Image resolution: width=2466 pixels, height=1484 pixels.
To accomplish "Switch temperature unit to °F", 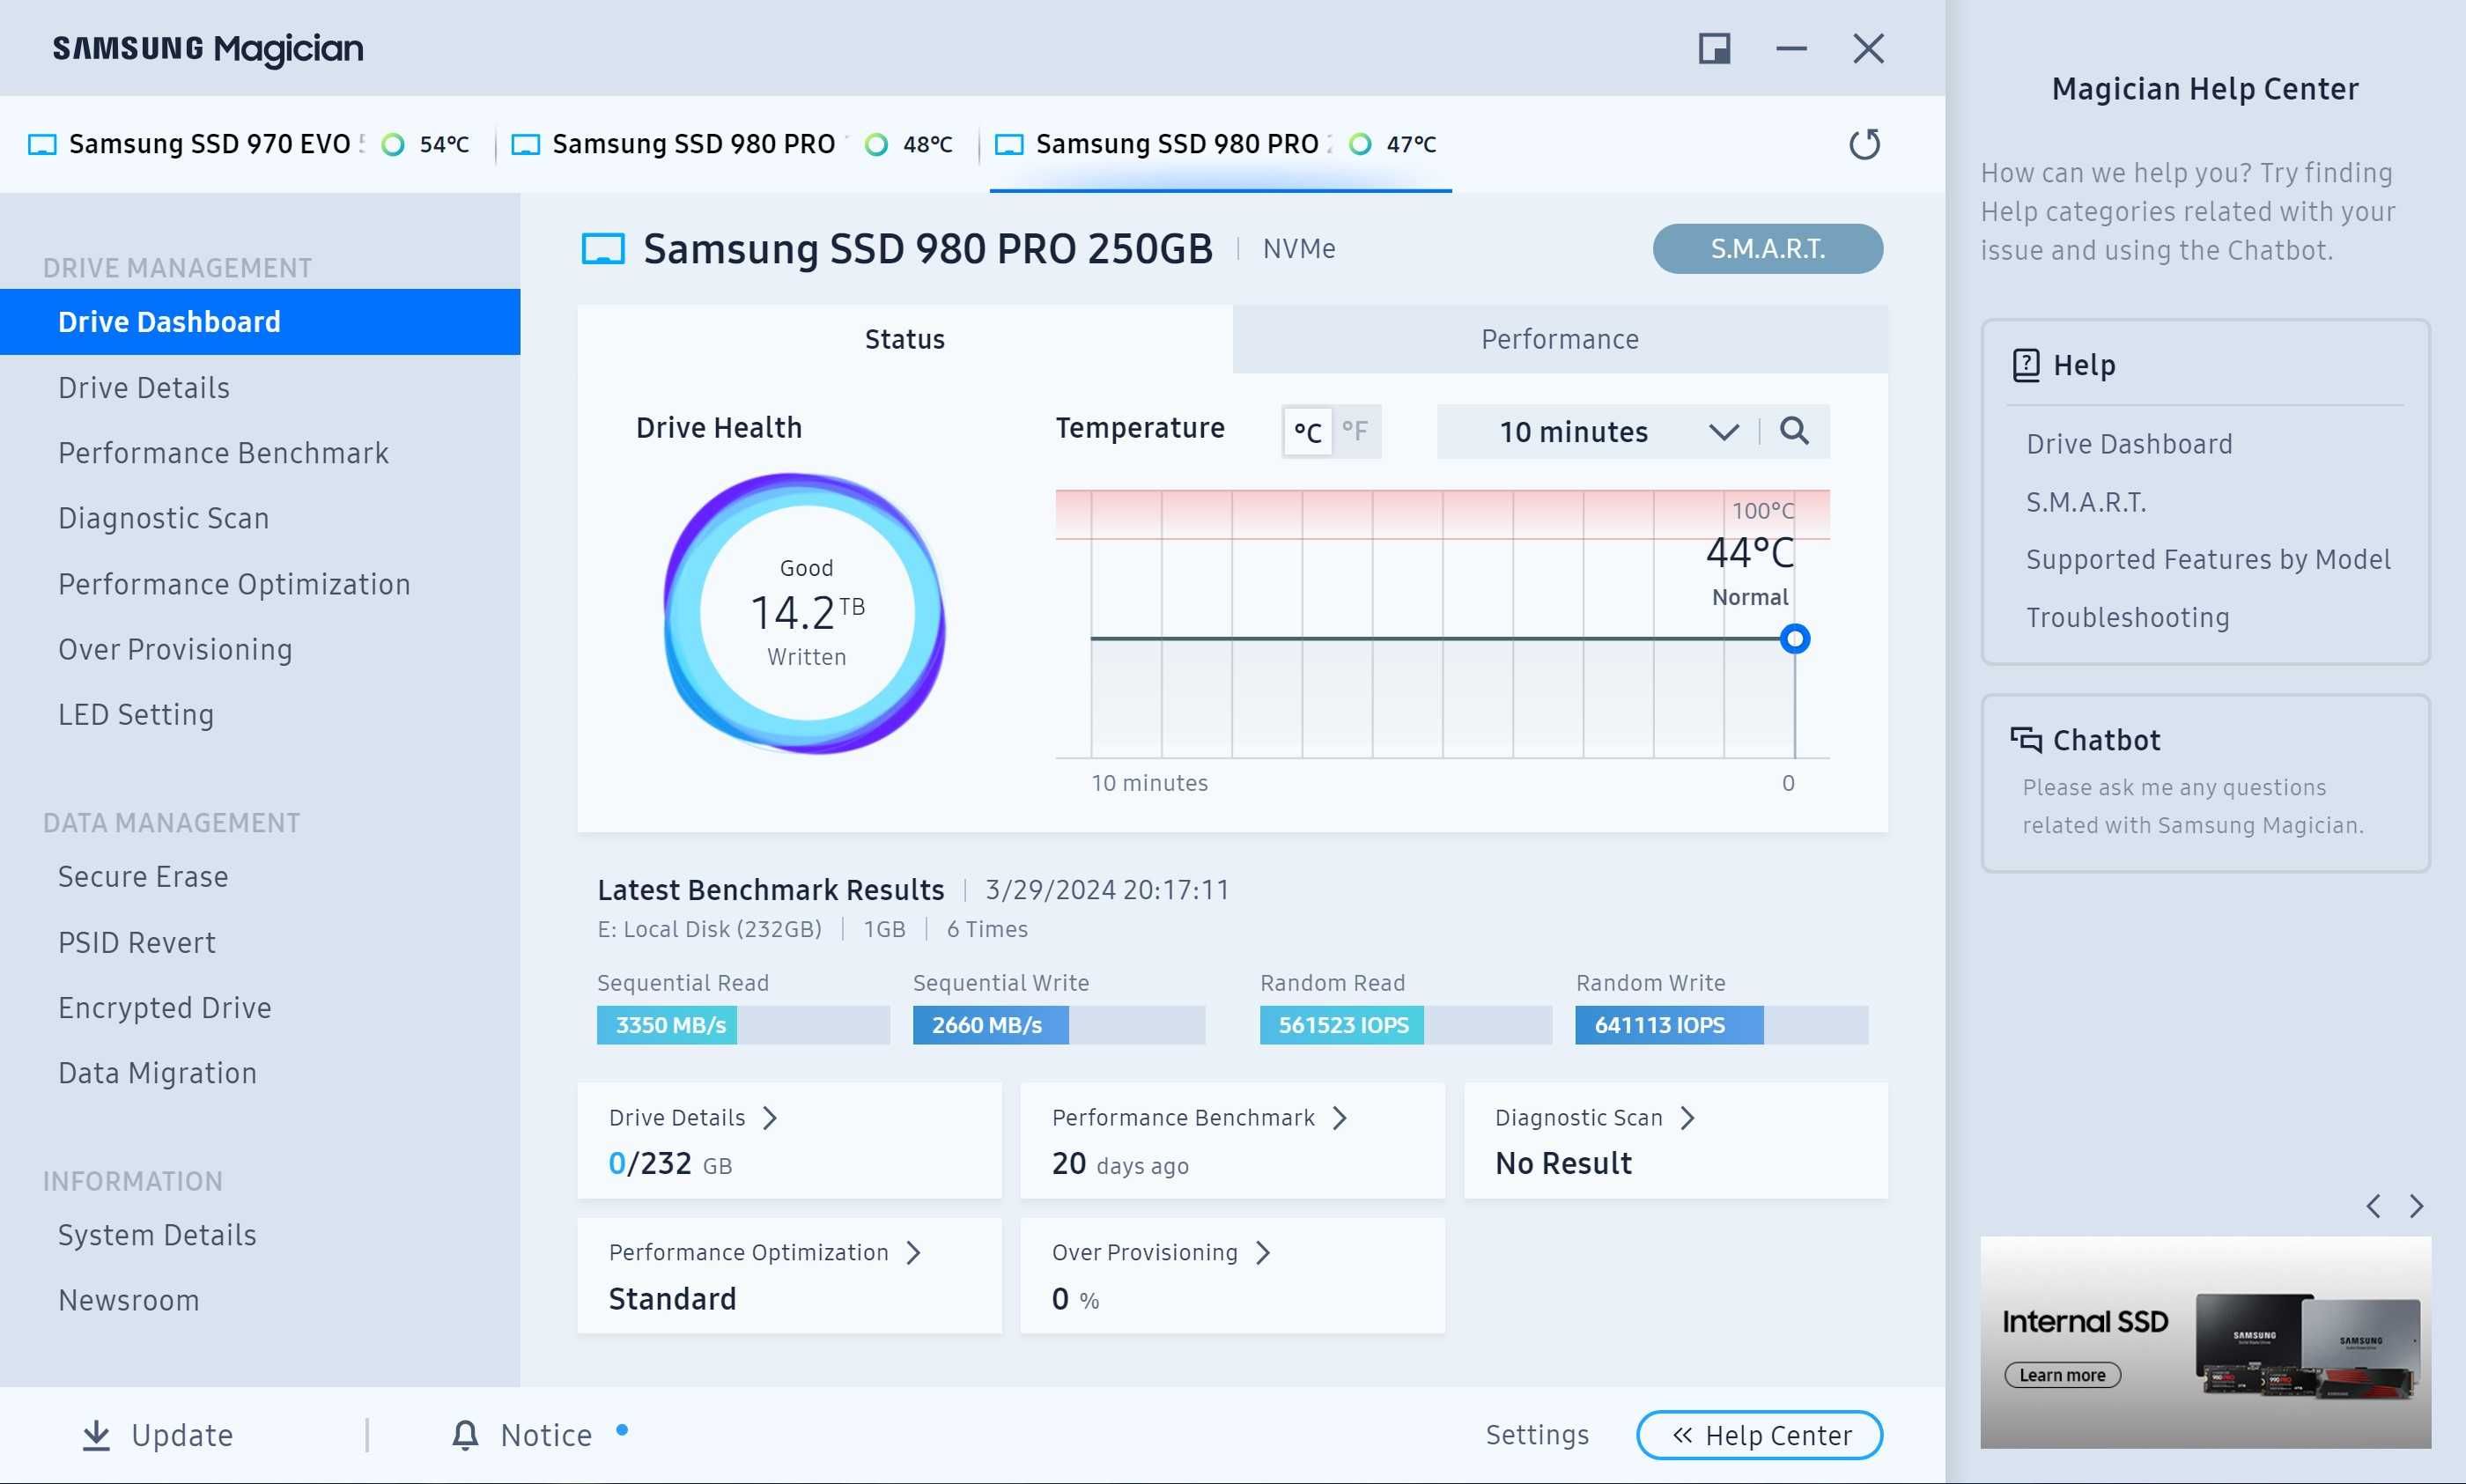I will [x=1356, y=432].
